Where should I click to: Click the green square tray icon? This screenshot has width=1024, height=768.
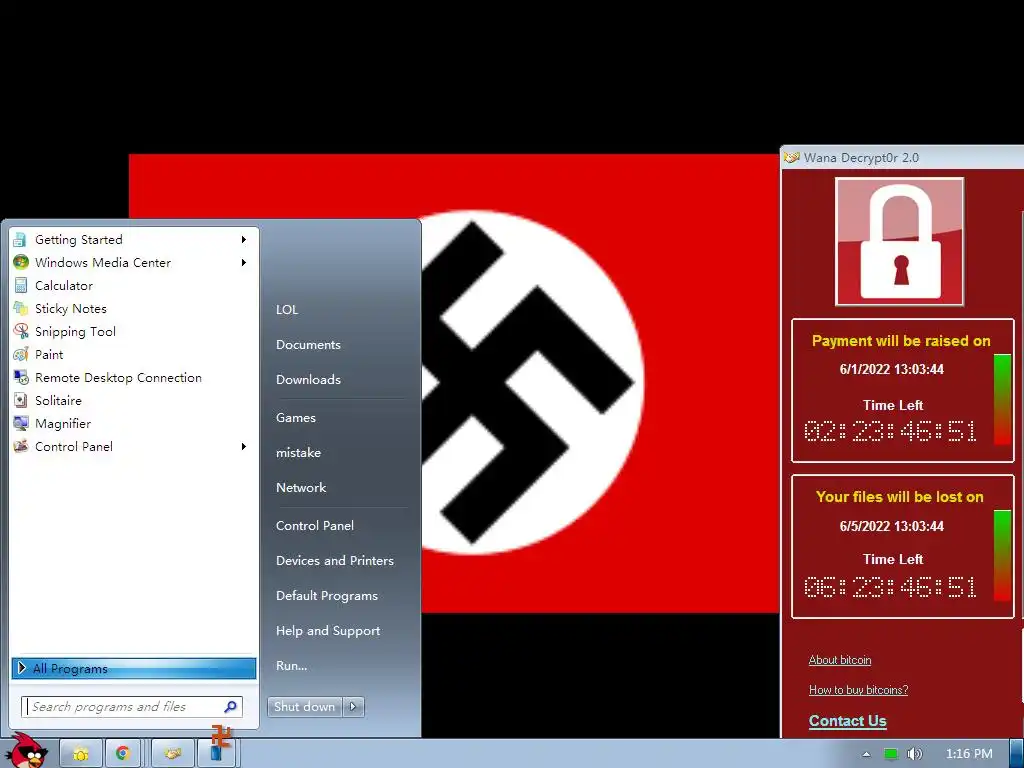point(891,754)
